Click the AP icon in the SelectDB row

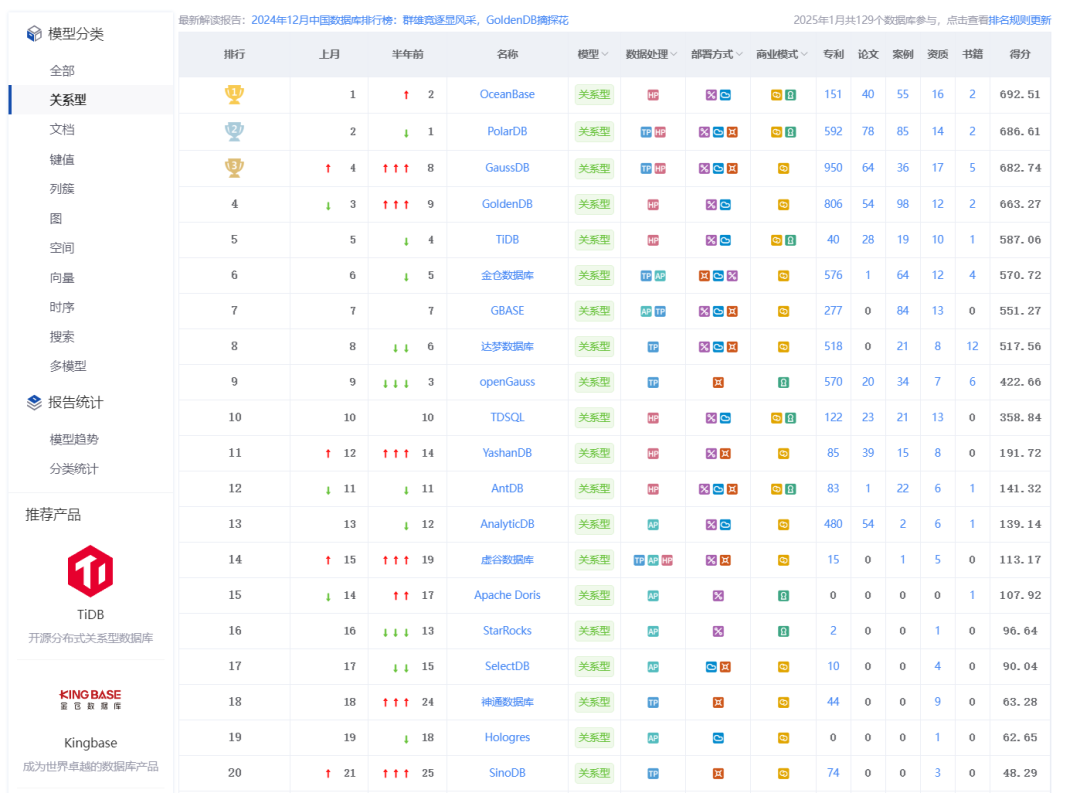coord(653,667)
